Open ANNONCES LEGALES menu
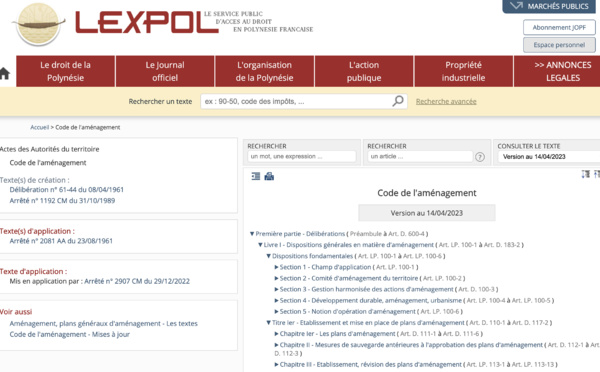 click(x=557, y=71)
